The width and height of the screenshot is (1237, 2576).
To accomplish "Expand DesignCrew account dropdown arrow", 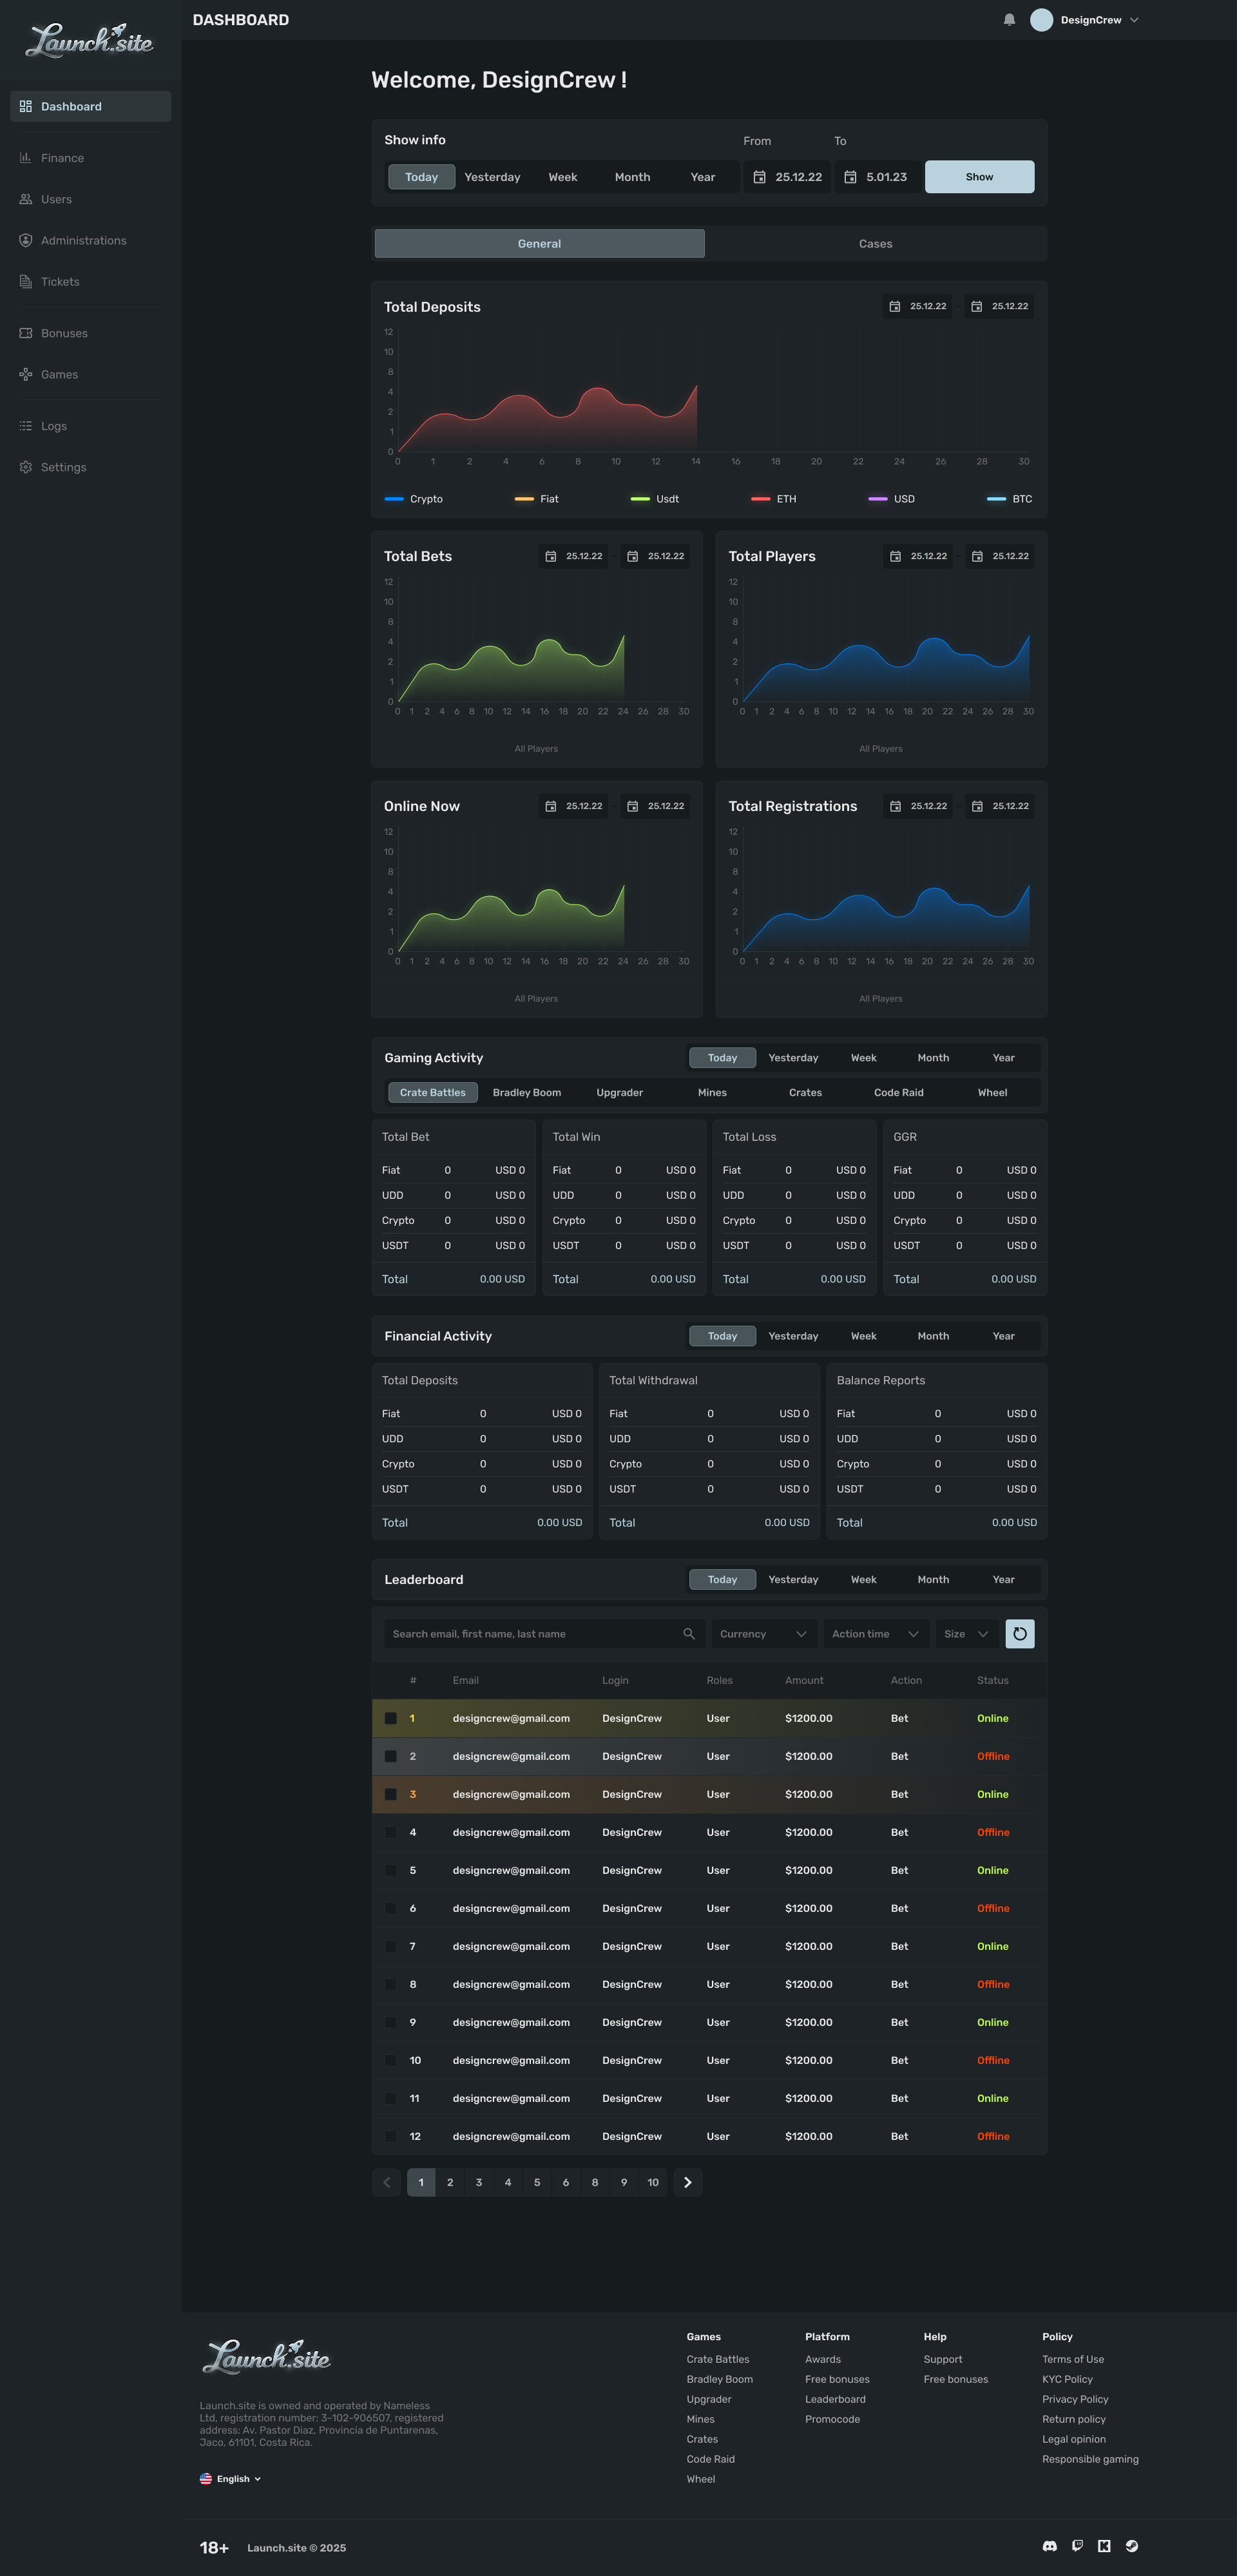I will [x=1134, y=20].
